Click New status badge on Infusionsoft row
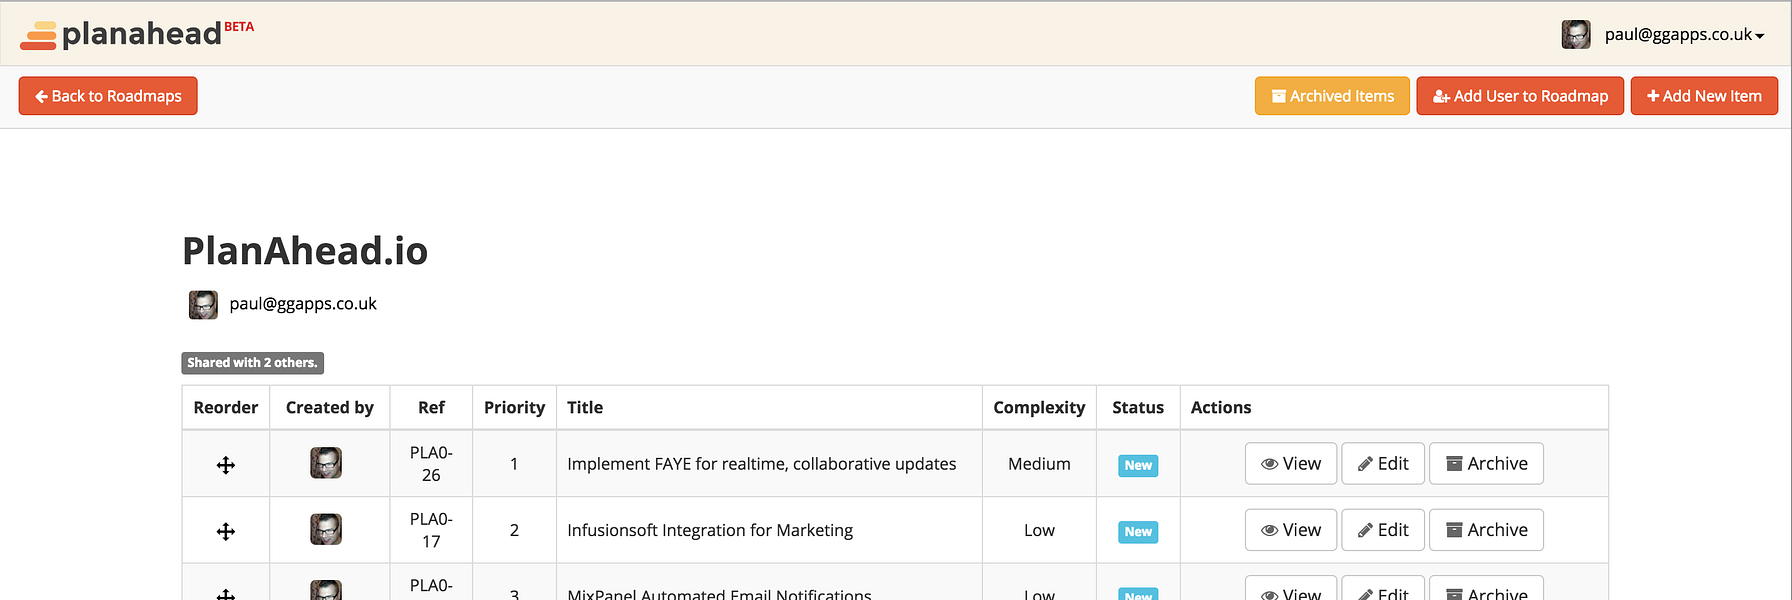Viewport: 1792px width, 600px height. click(1138, 531)
